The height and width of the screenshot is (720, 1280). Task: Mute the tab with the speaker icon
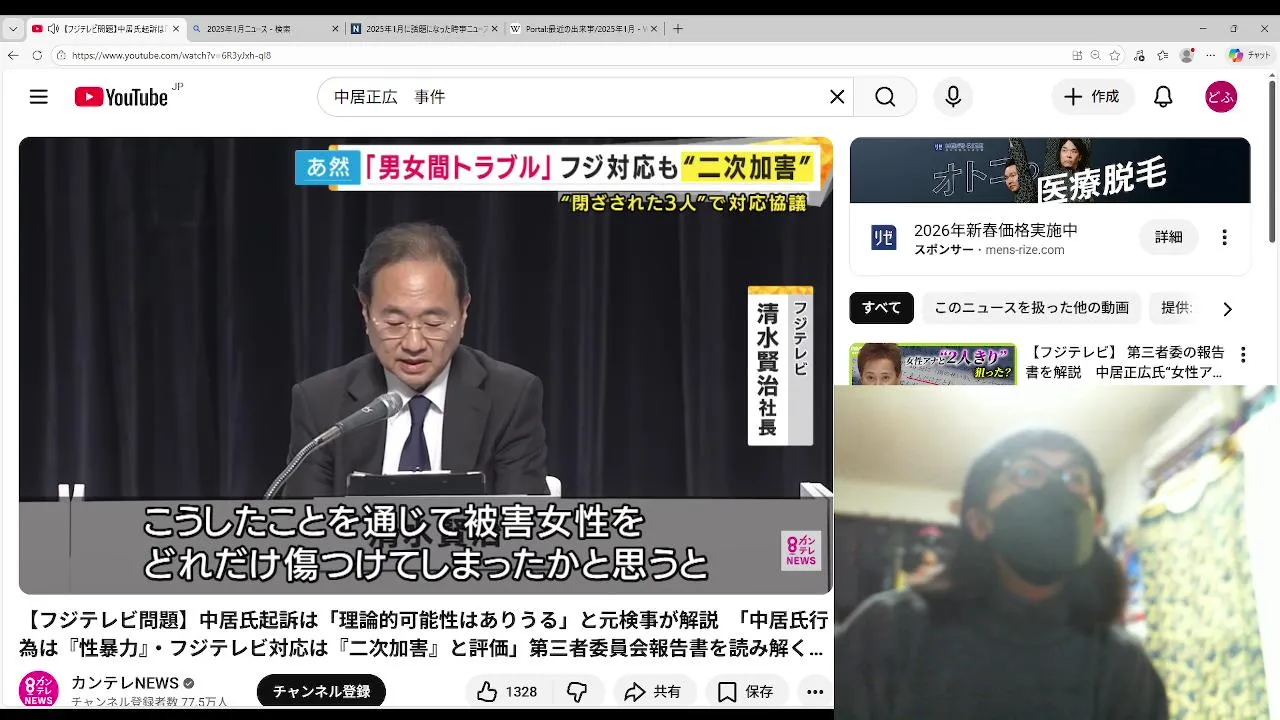[53, 29]
